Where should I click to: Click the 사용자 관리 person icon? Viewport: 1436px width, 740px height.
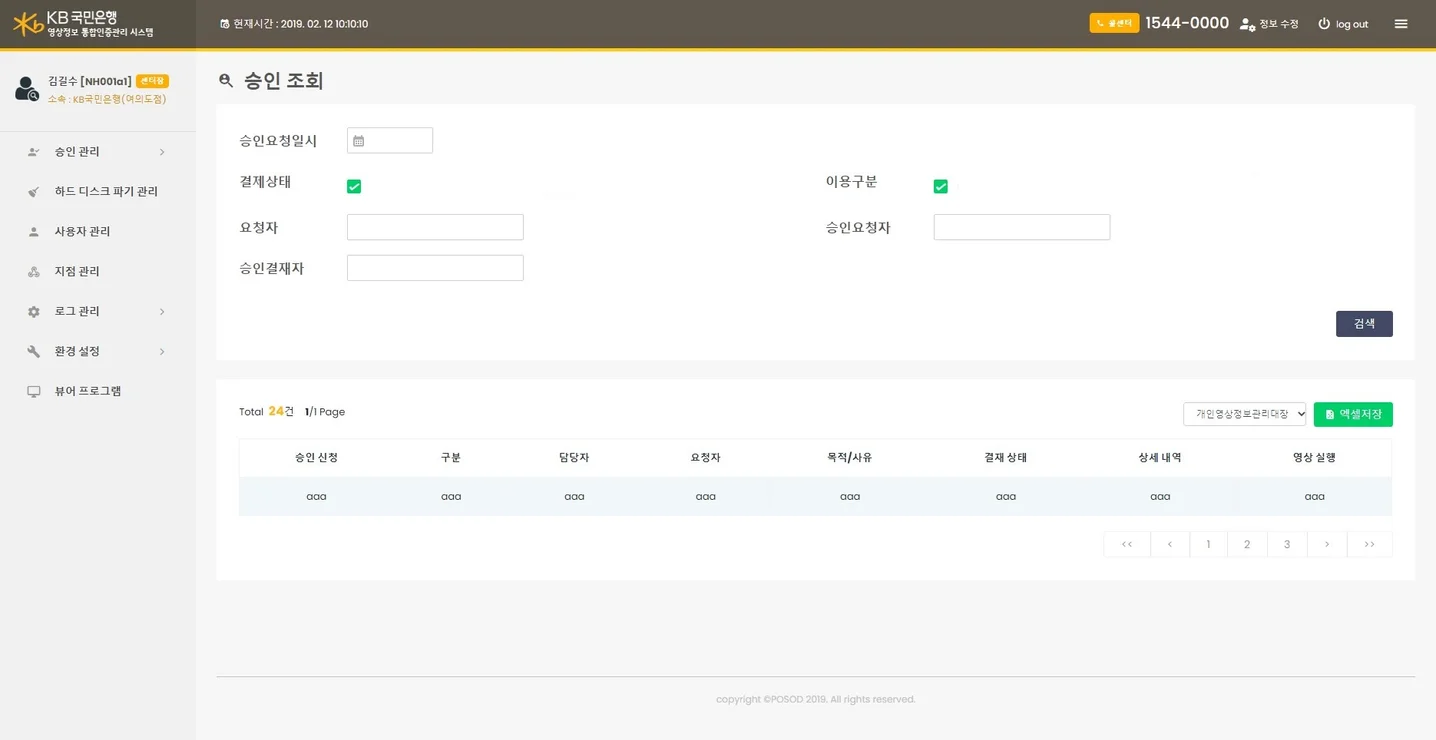34,232
